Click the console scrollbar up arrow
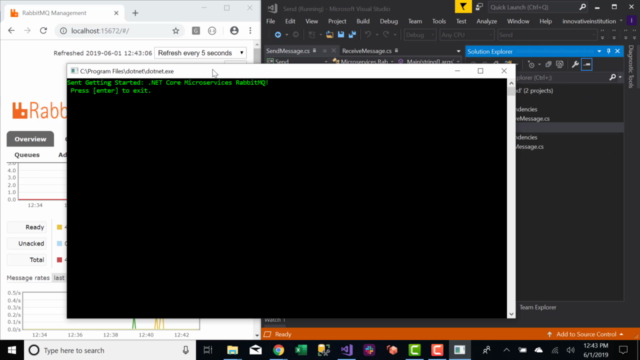 coord(511,83)
